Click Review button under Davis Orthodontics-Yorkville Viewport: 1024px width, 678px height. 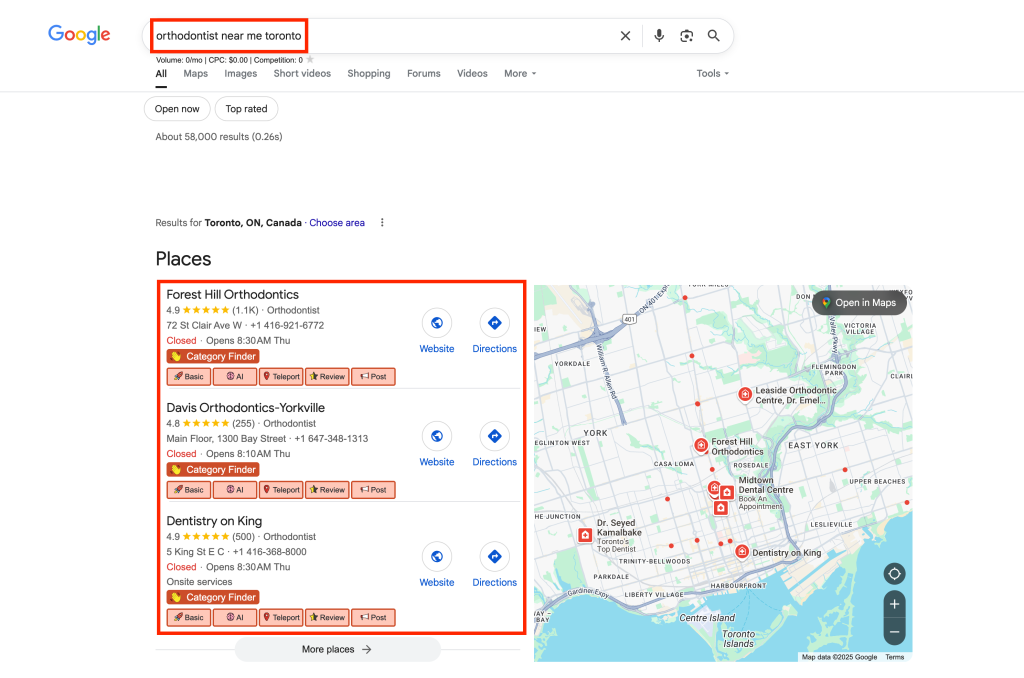click(327, 489)
